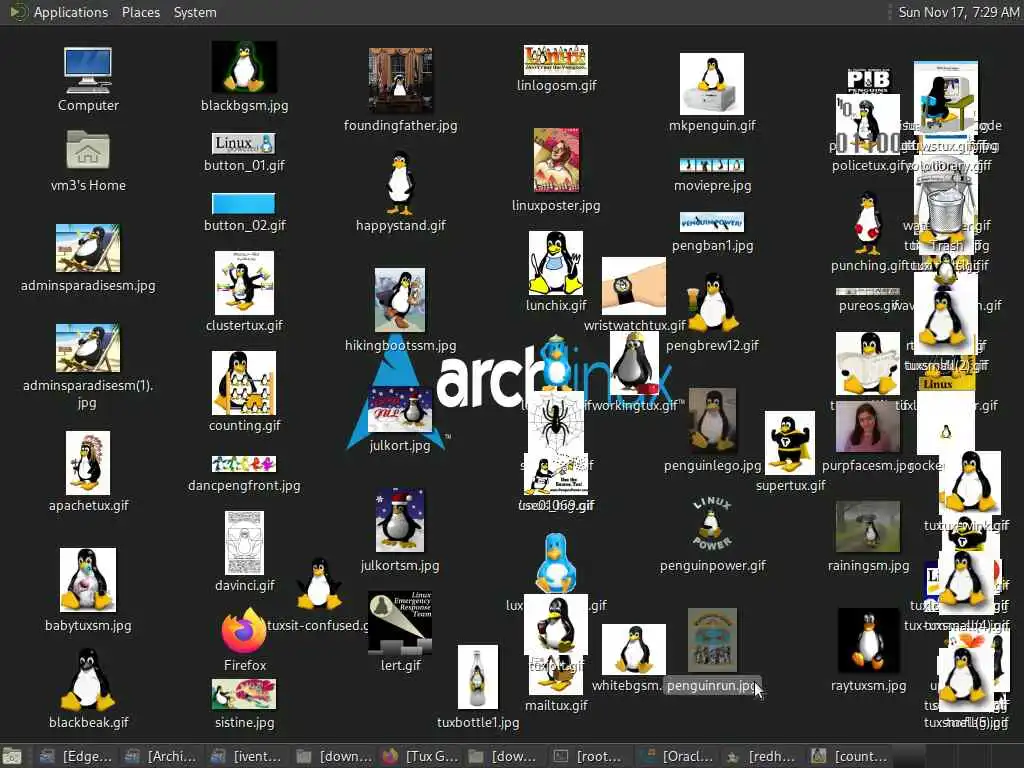Switch to the [Archi... taskbar window

click(x=163, y=756)
